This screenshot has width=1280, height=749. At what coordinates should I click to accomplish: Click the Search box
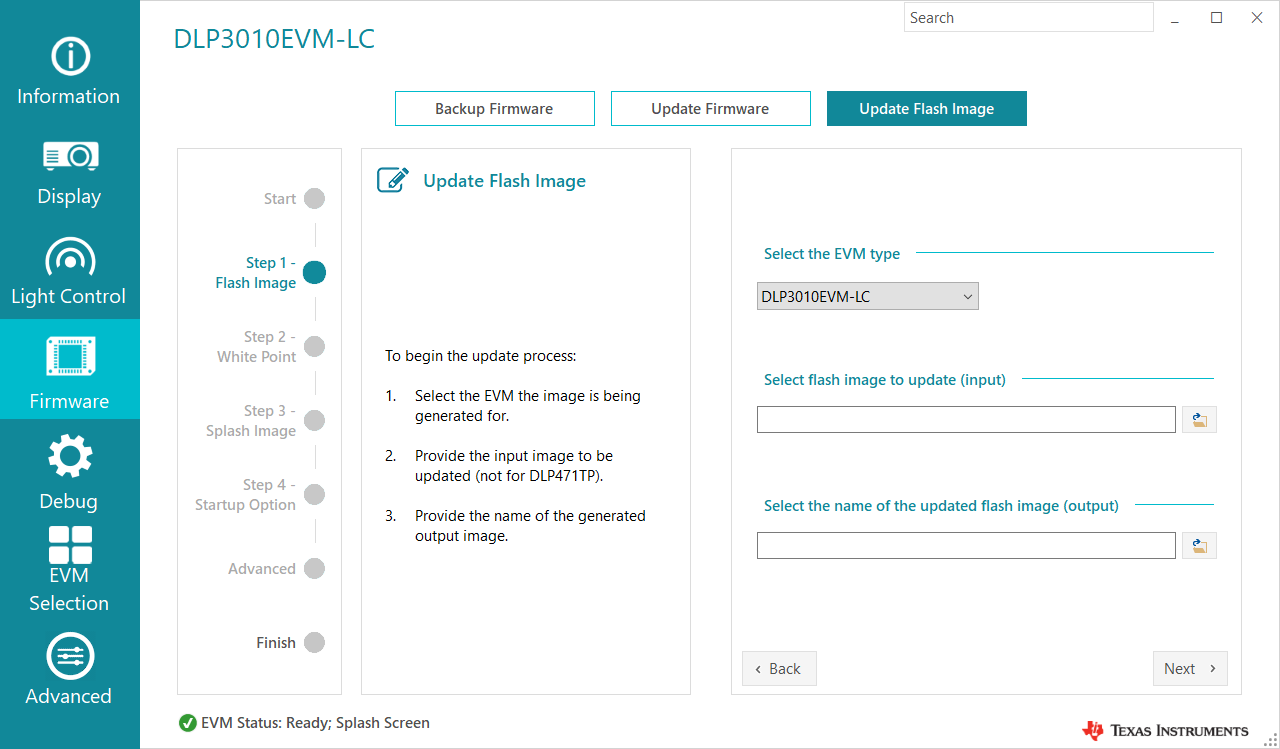tap(1028, 18)
